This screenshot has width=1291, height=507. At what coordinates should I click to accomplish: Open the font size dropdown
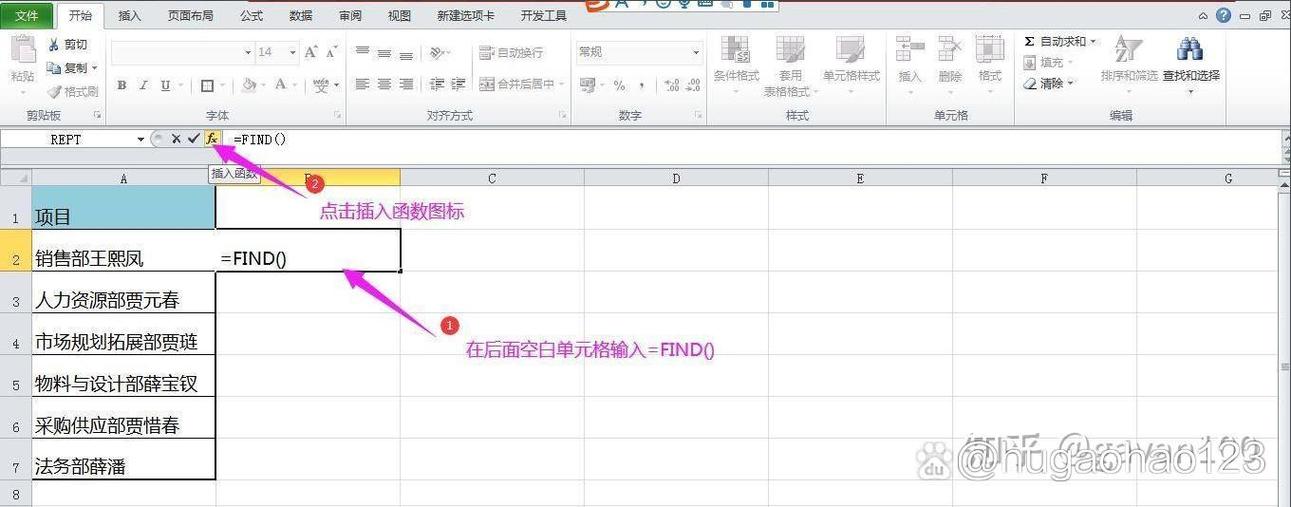pos(292,52)
